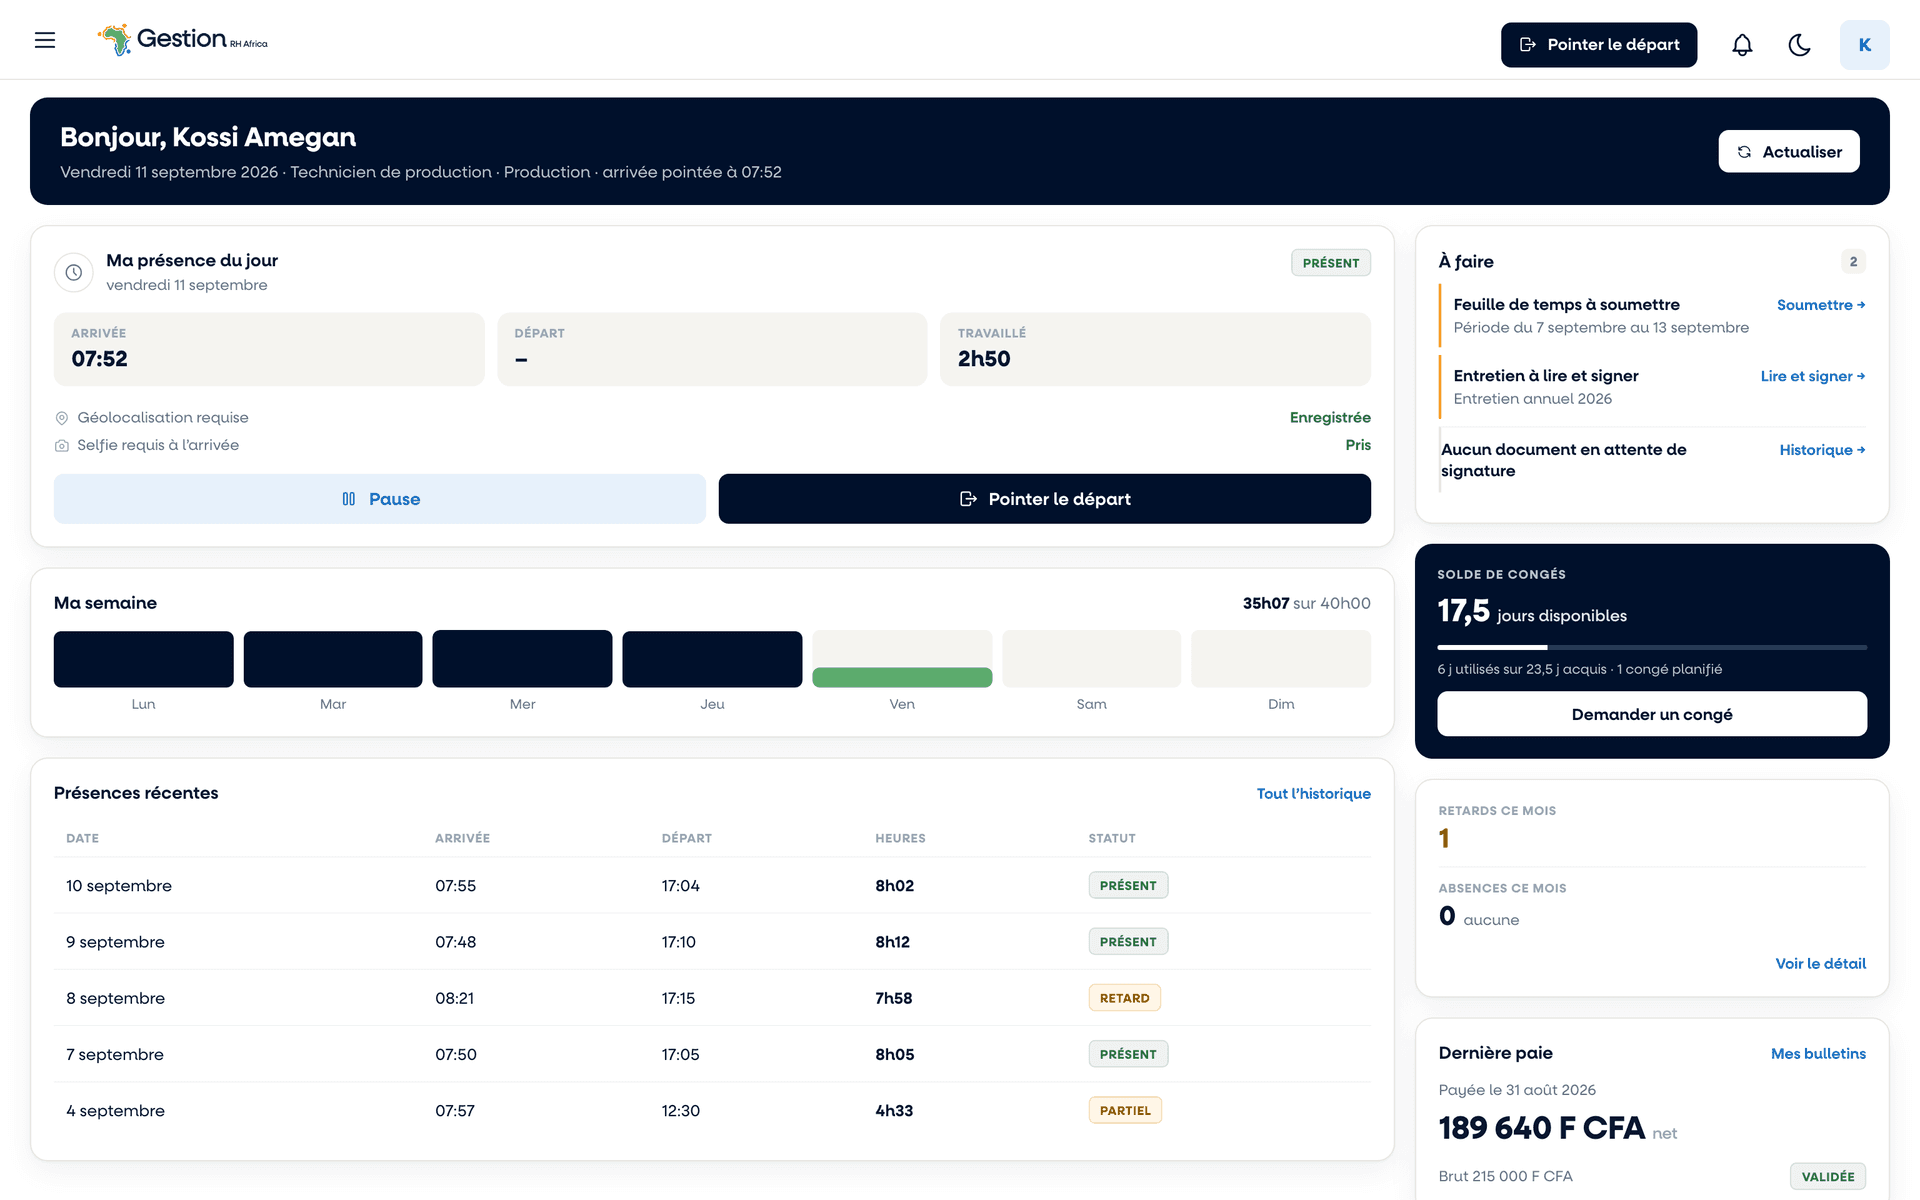Refresh the dashboard with Actualiser
Viewport: 1920px width, 1200px height.
[1788, 151]
